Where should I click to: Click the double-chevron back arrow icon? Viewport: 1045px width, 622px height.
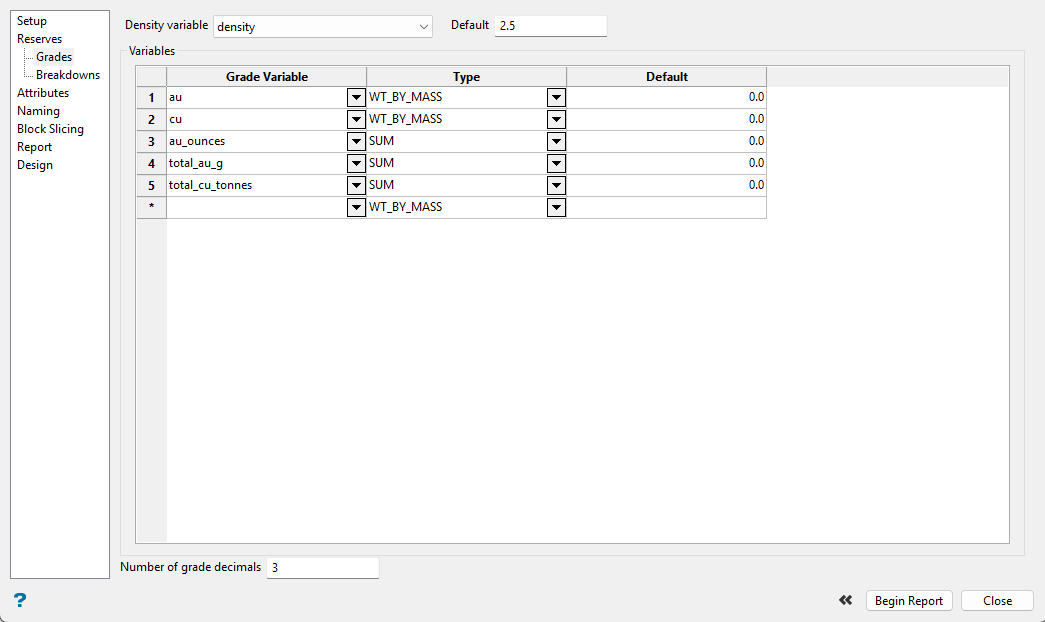(846, 600)
